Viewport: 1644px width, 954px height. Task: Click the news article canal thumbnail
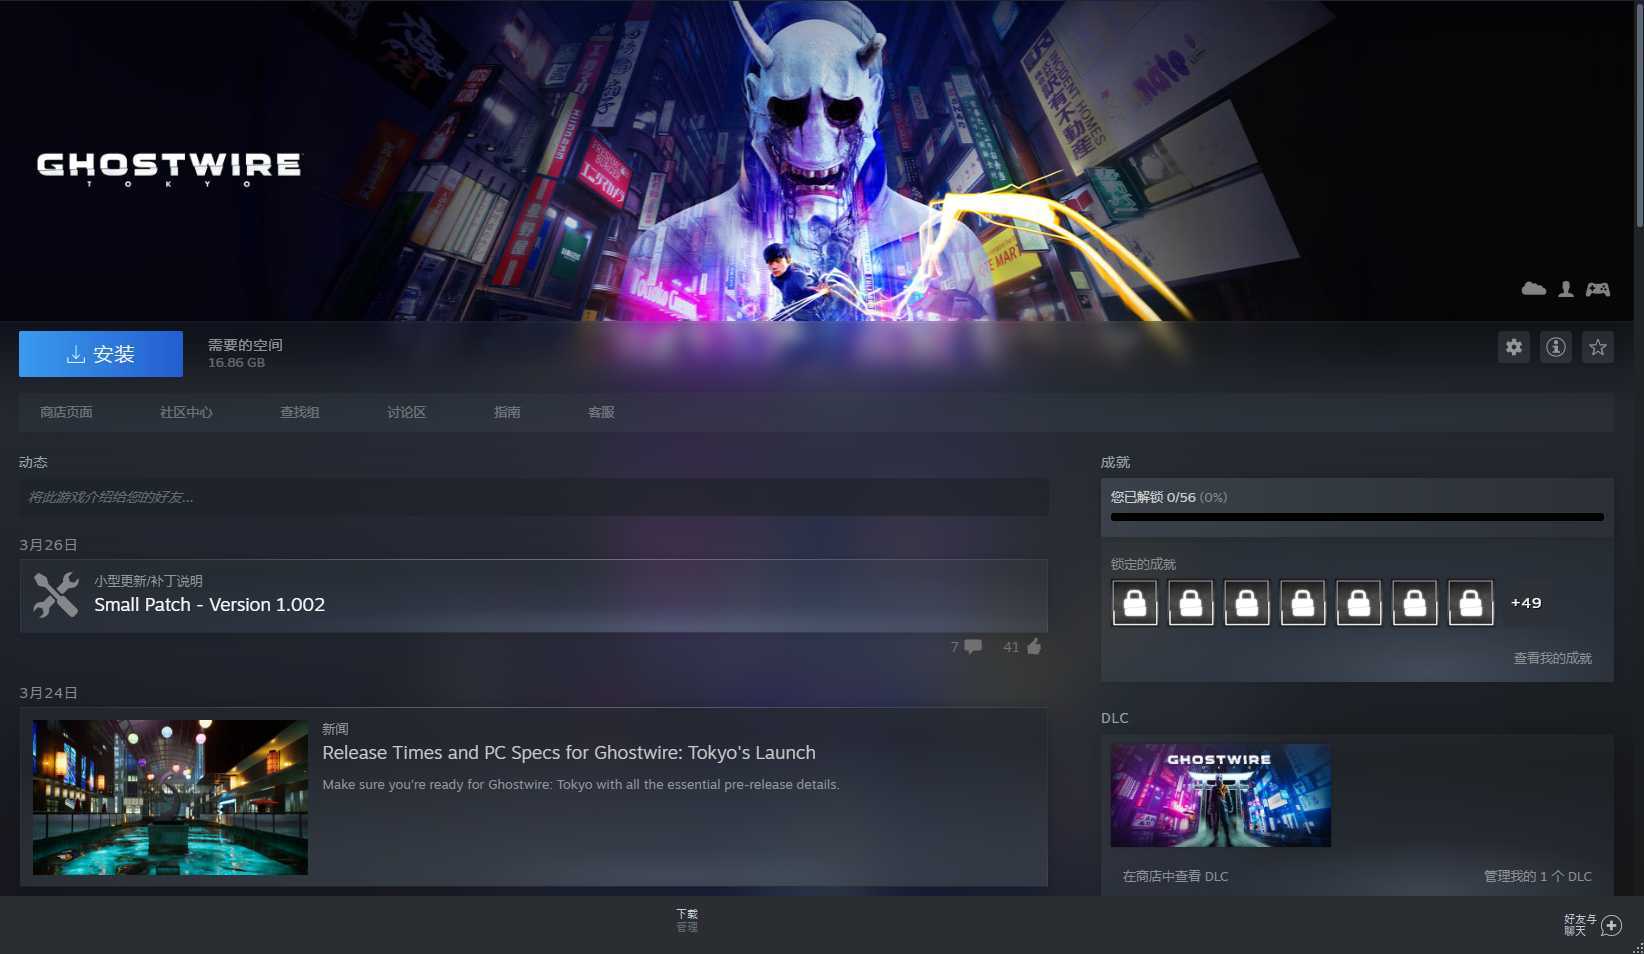(170, 797)
